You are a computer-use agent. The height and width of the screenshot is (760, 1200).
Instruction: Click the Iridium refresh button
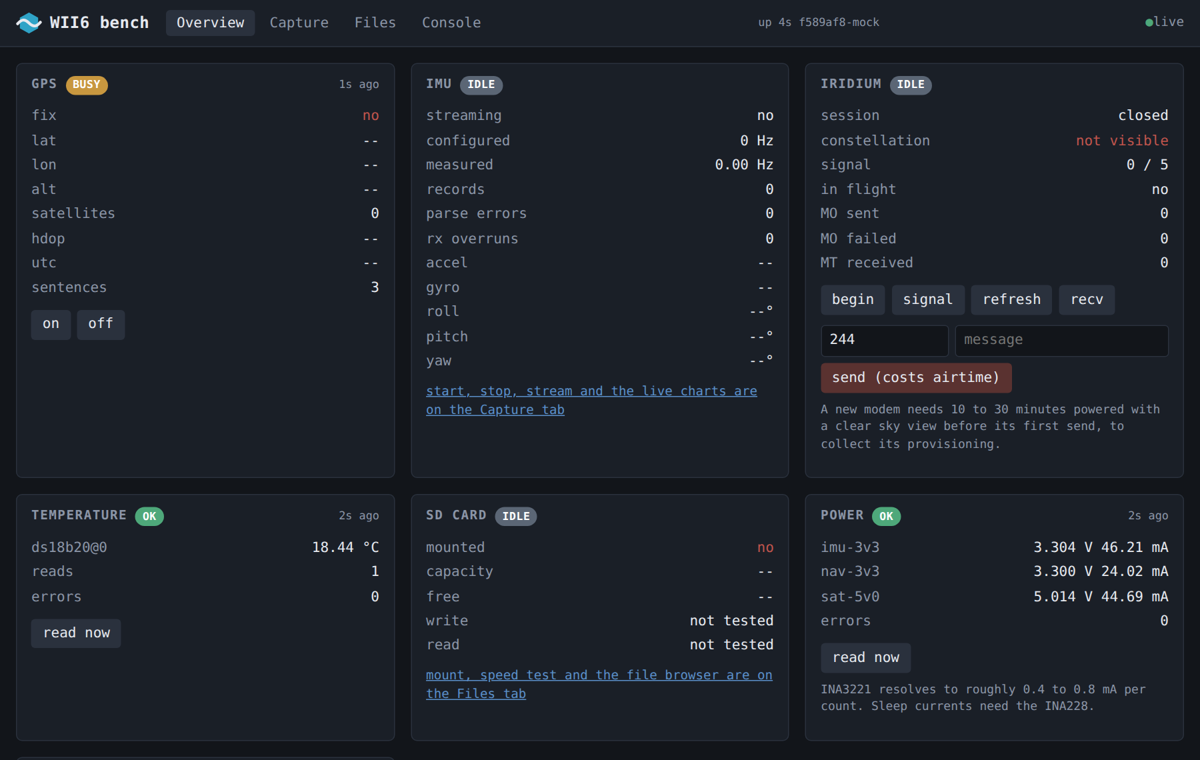click(x=1012, y=300)
